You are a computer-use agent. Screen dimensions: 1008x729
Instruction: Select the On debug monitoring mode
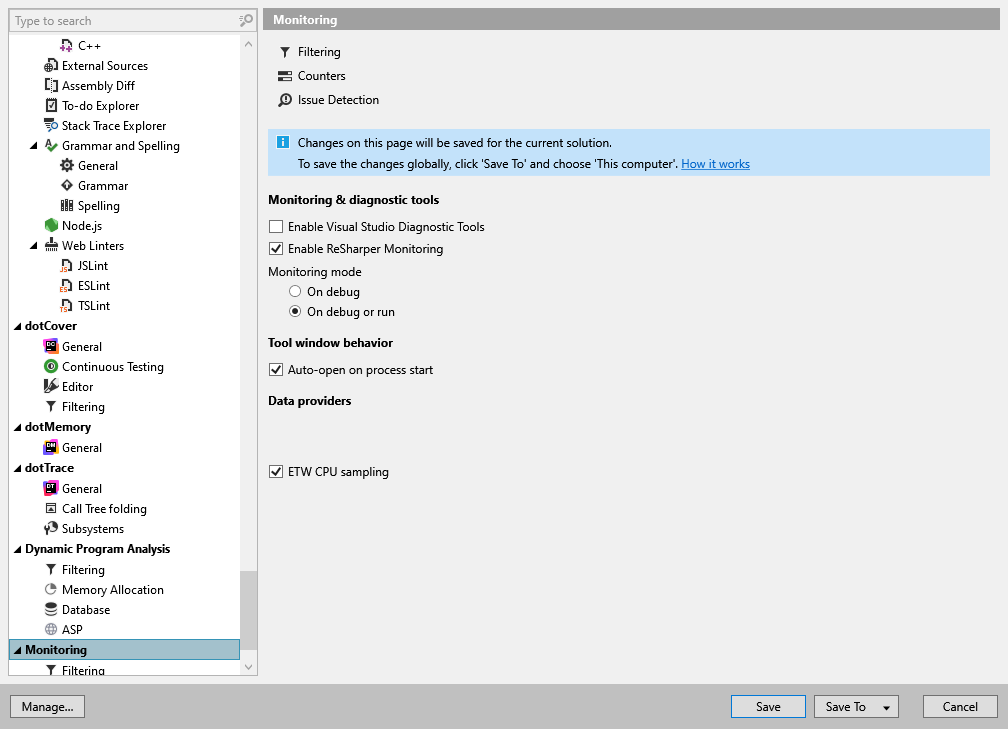click(x=295, y=291)
